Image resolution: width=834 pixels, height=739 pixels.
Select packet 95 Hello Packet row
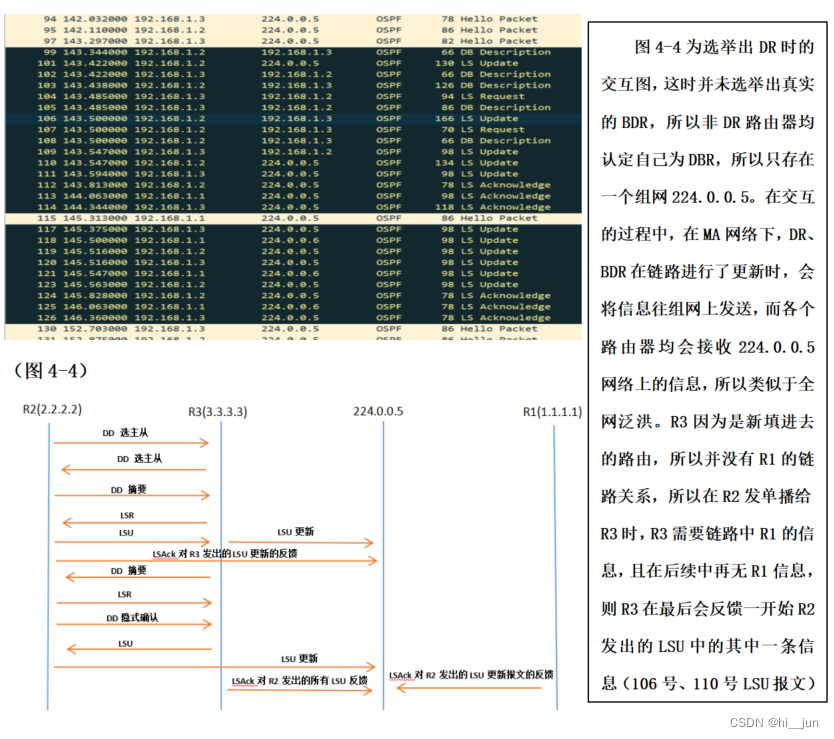pos(293,30)
